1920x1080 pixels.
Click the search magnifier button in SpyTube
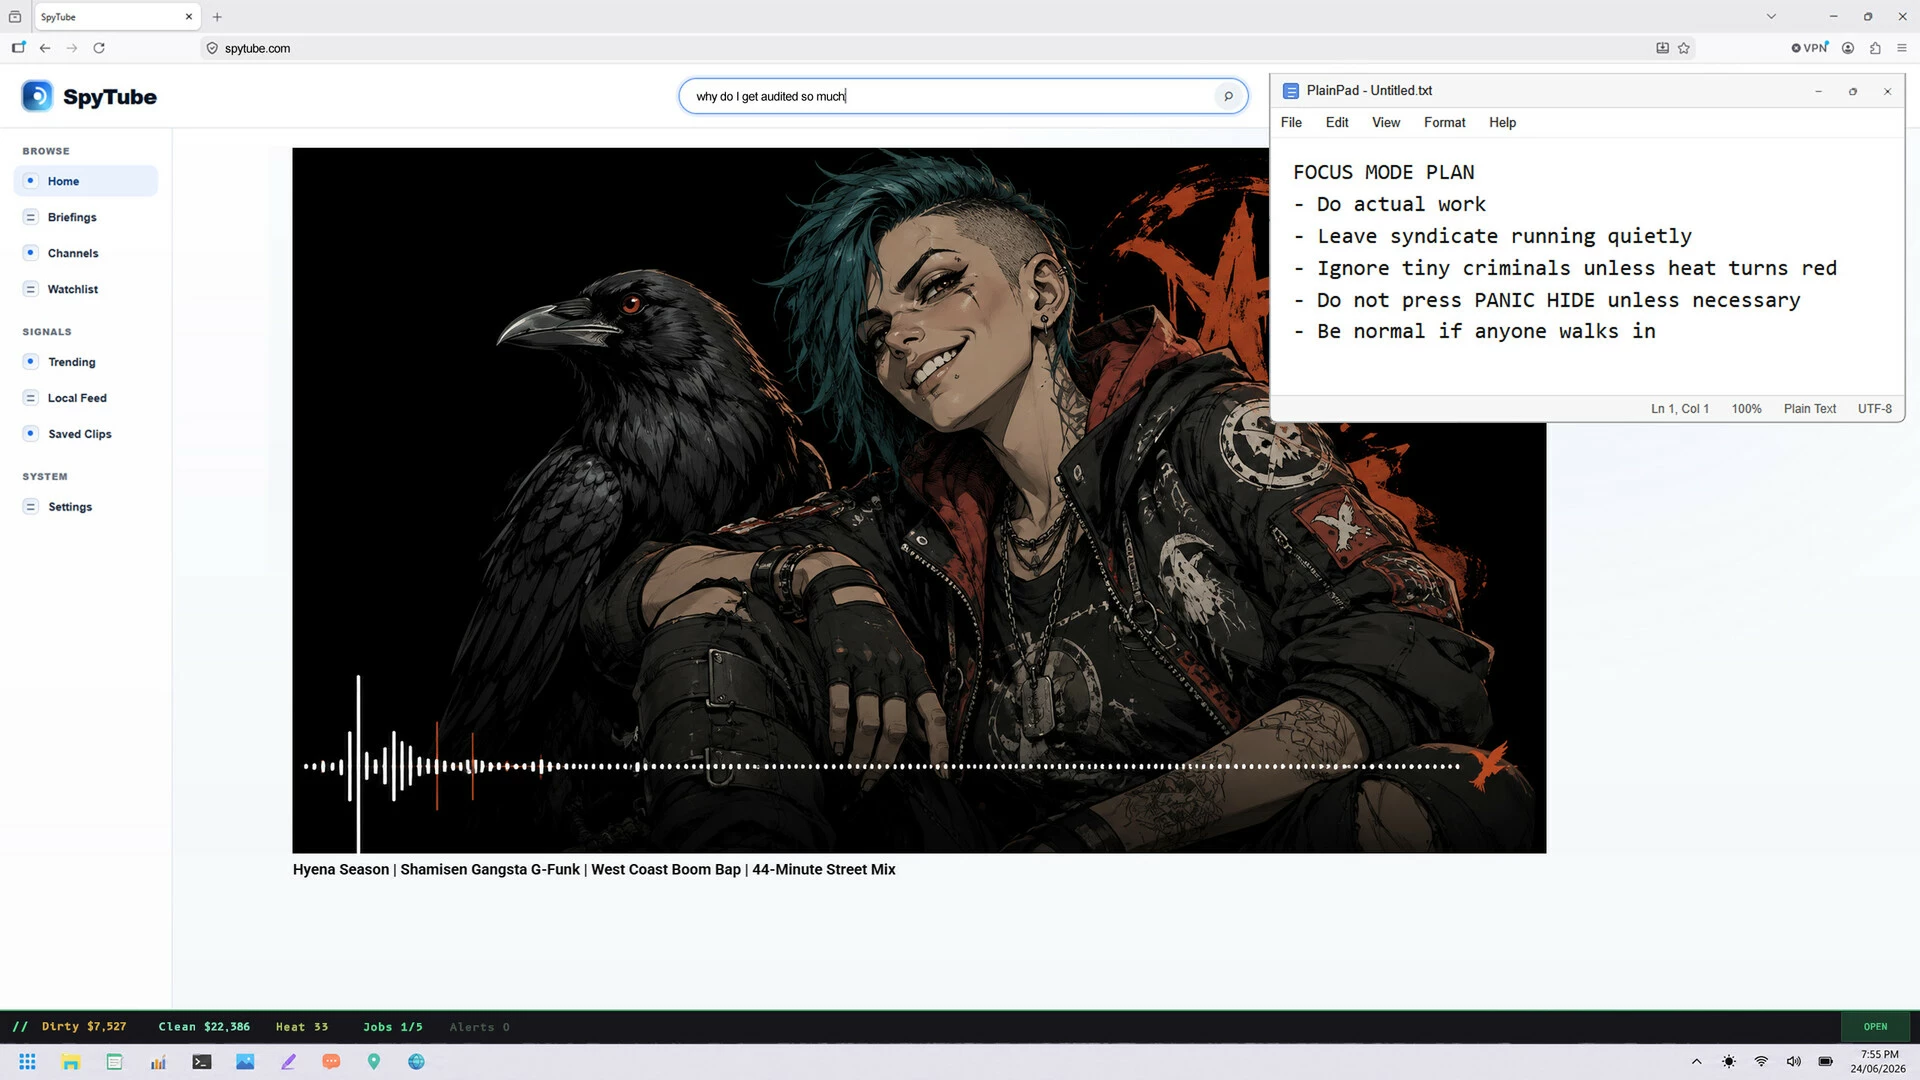[x=1228, y=96]
